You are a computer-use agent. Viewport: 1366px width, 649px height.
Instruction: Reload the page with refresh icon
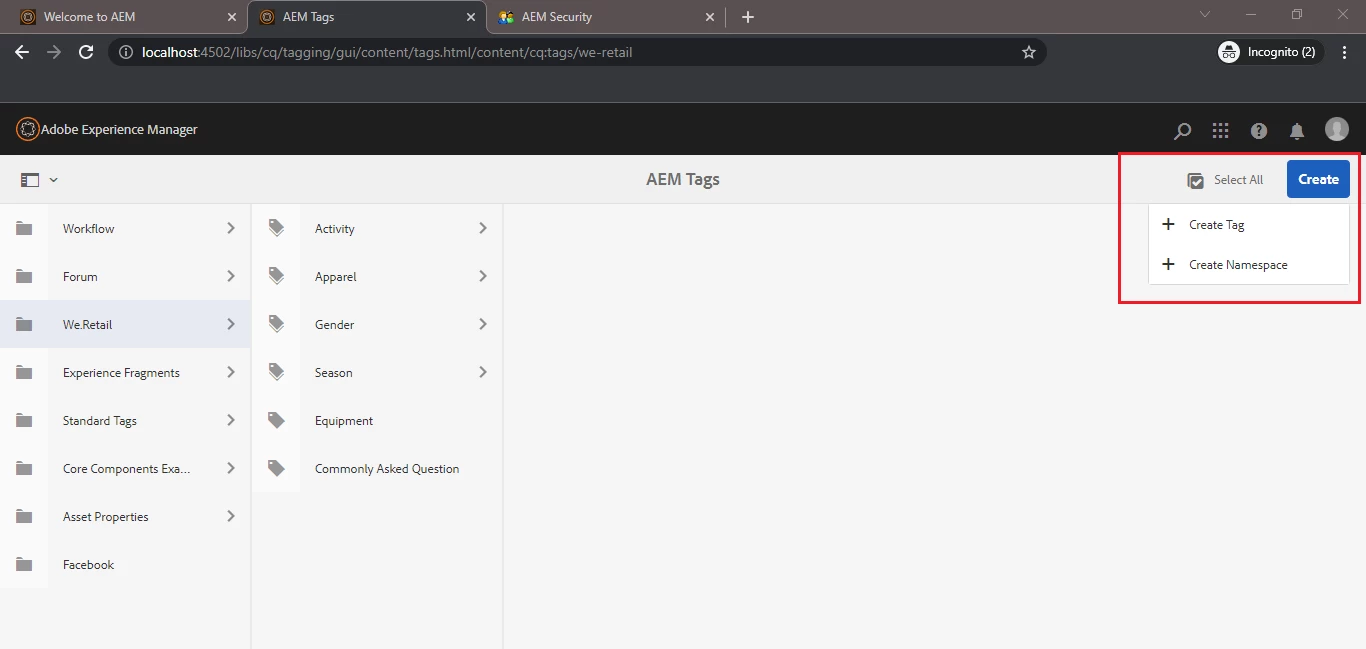tap(86, 52)
